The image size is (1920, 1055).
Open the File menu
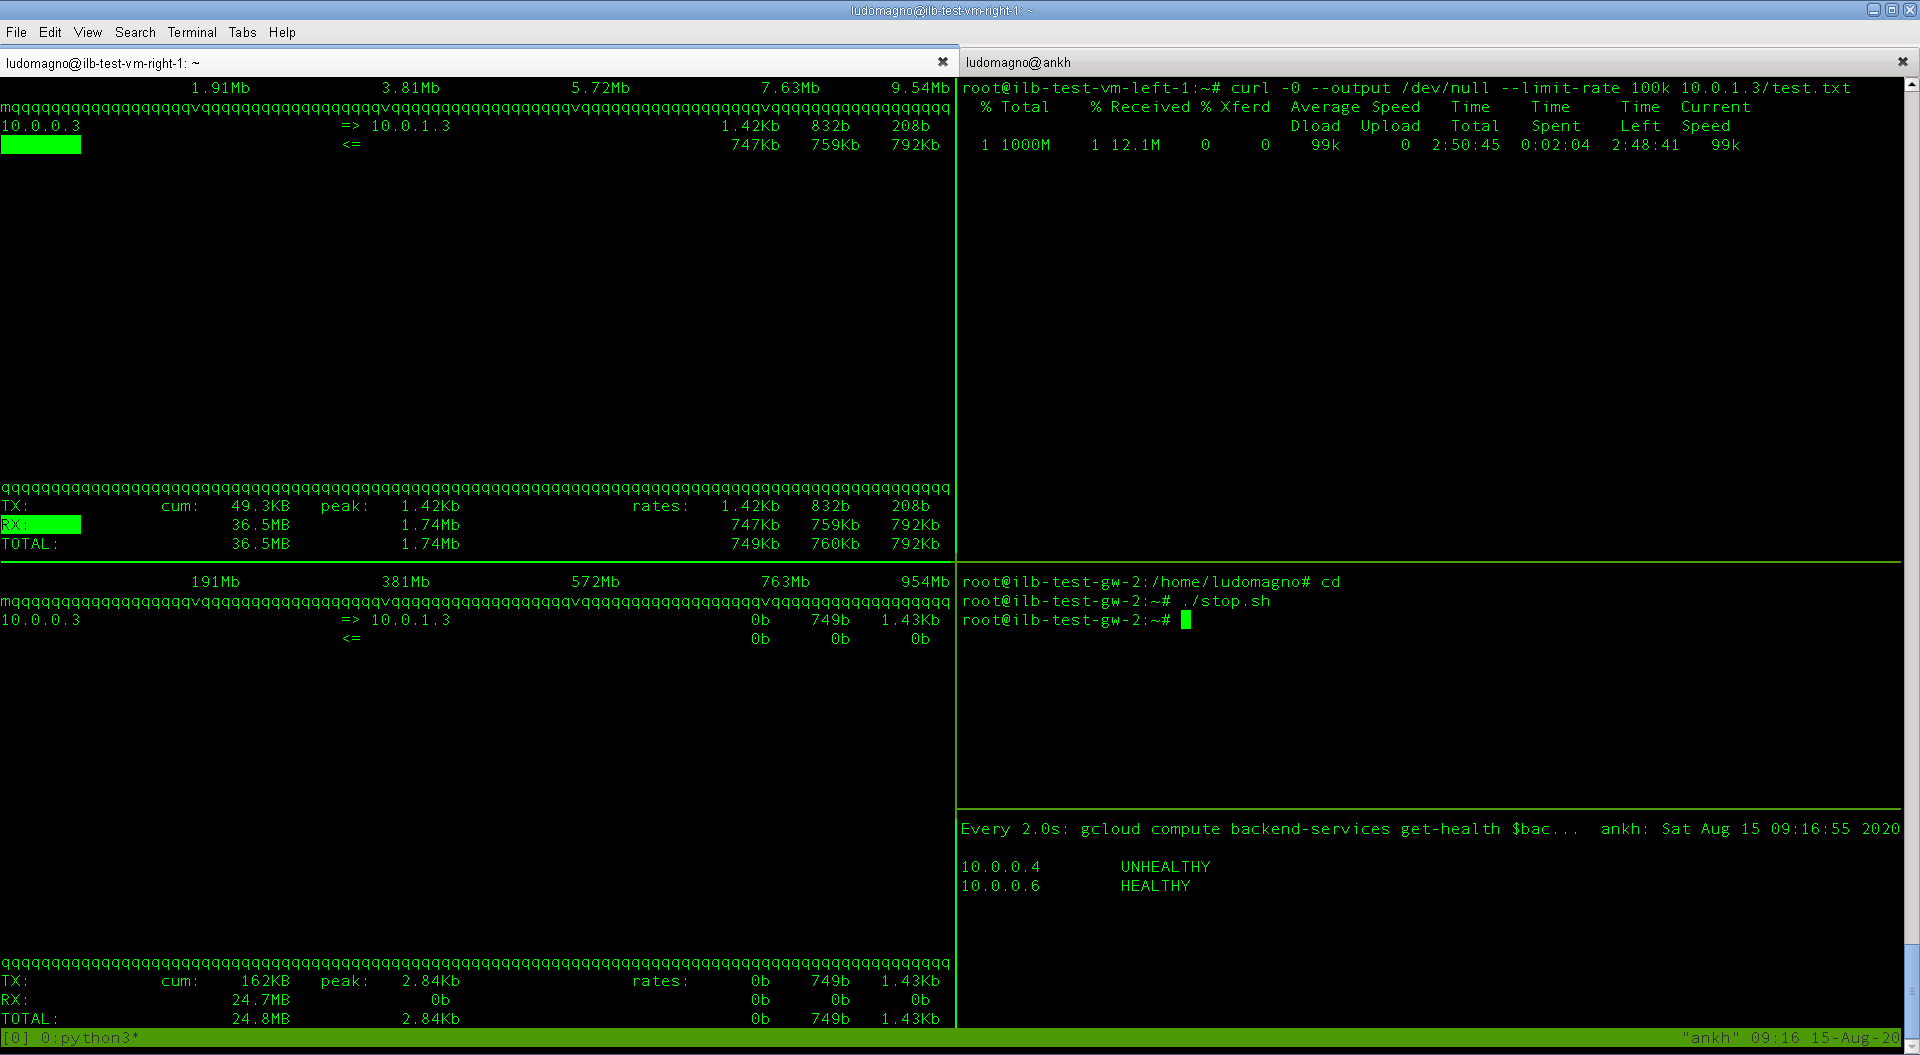pos(16,32)
